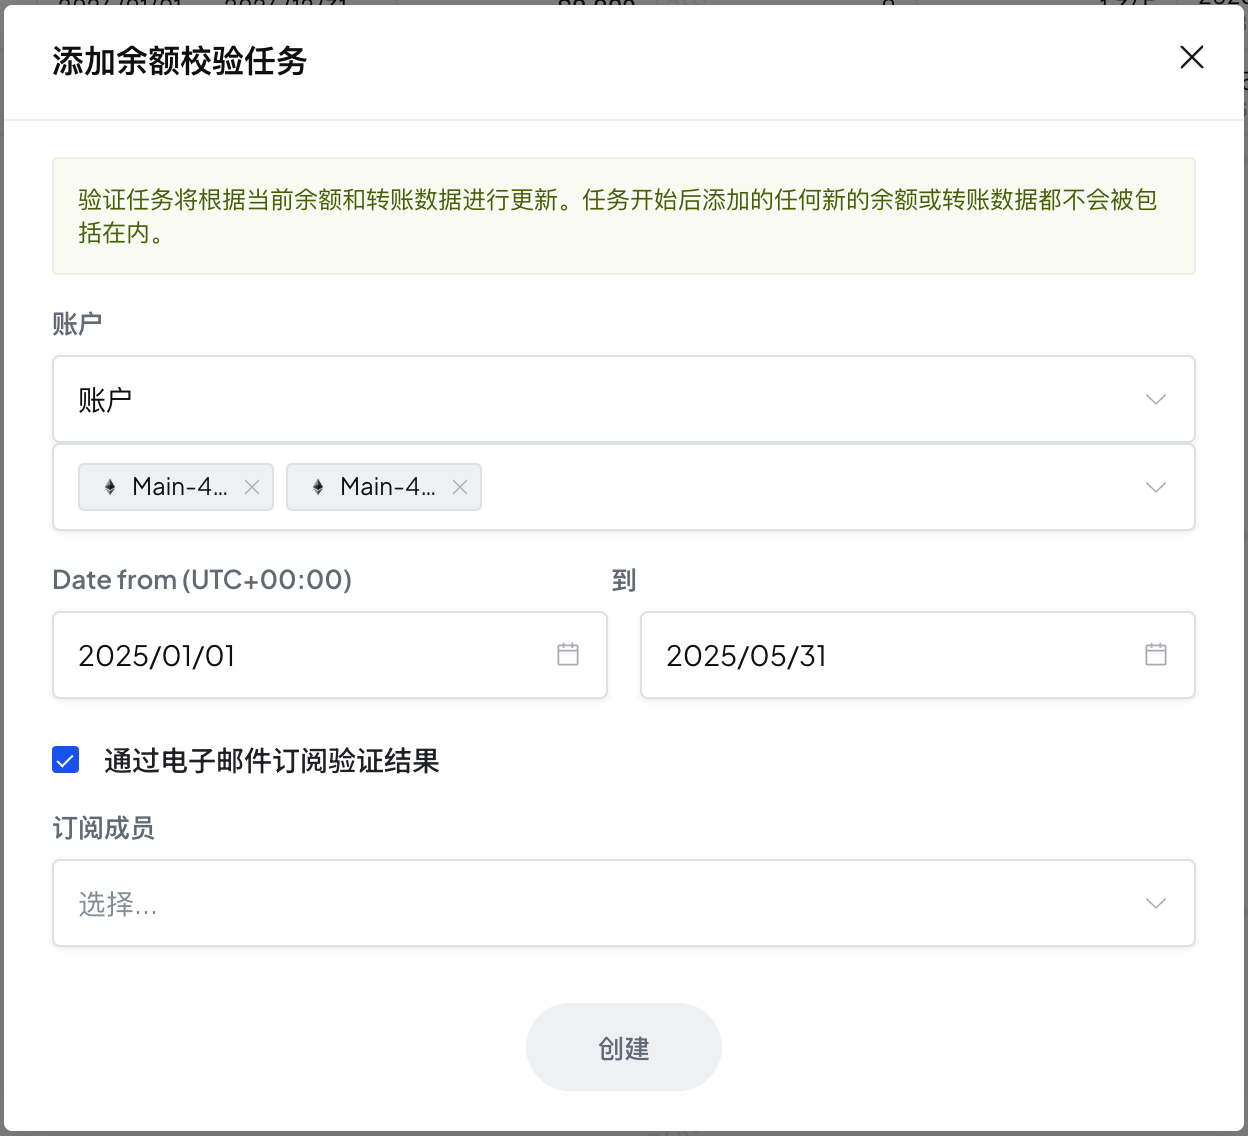1248x1136 pixels.
Task: Open calendar picker for Date from field
Action: 568,655
